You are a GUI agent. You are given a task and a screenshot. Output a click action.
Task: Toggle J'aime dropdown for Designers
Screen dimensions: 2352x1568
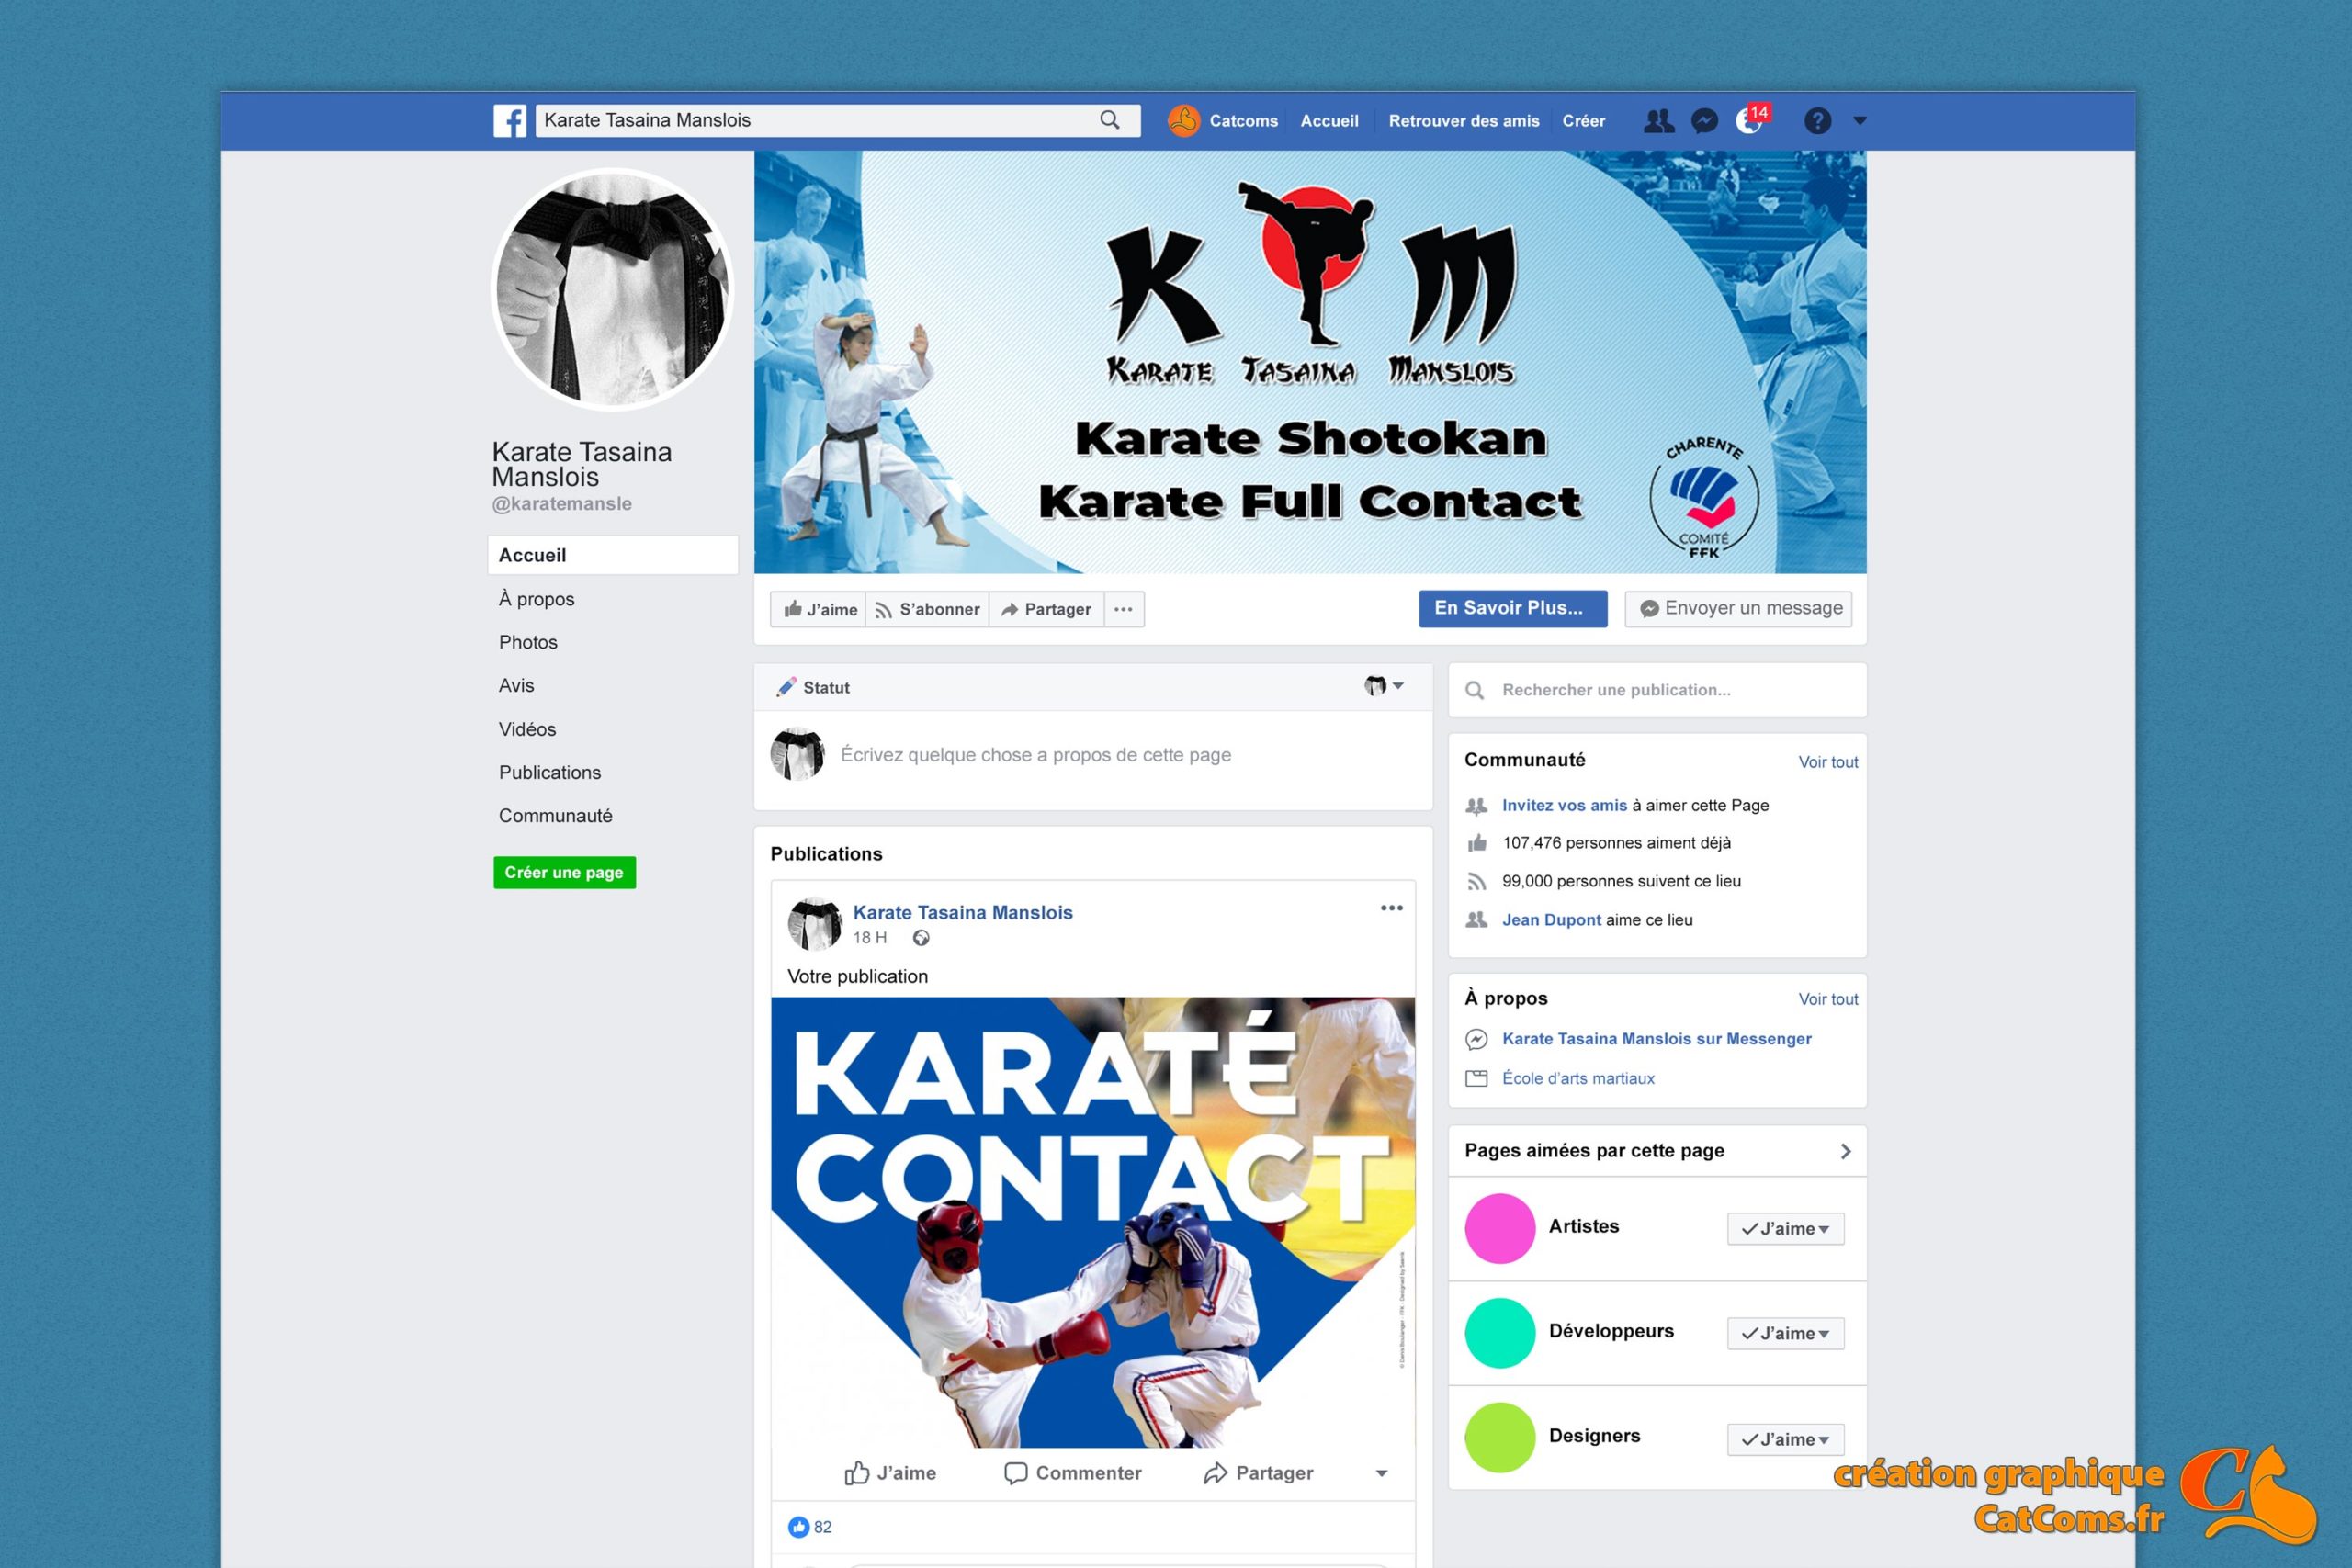[1785, 1439]
